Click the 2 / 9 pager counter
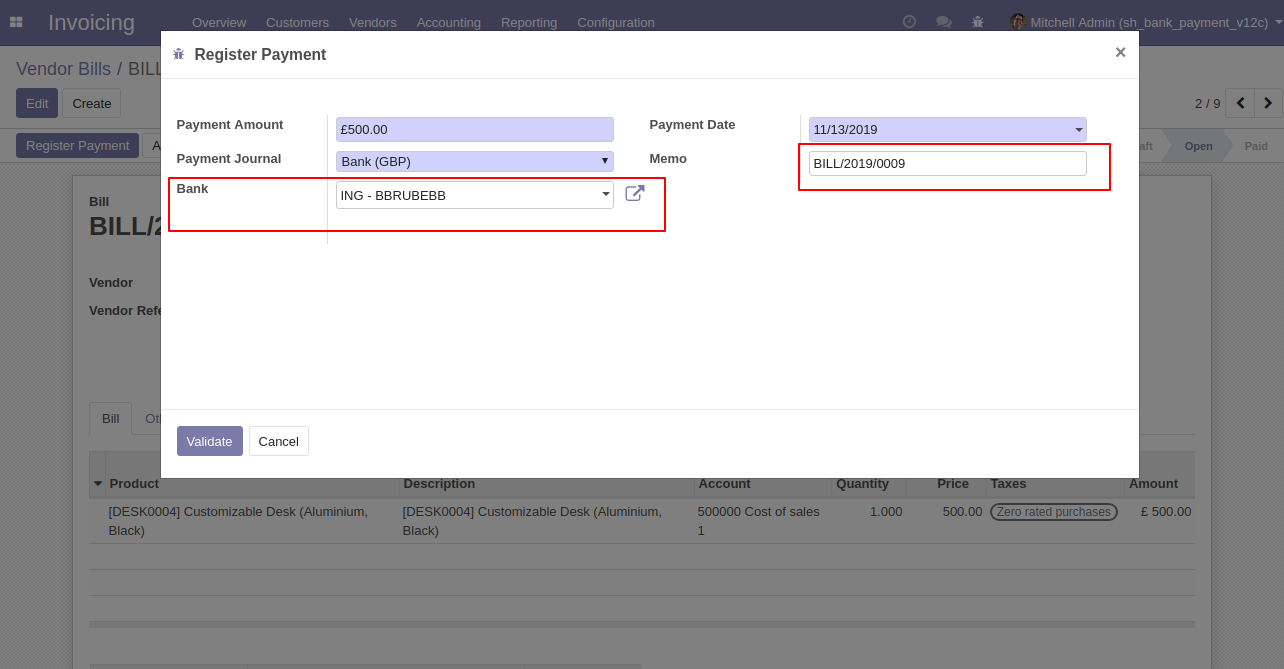This screenshot has height=669, width=1284. pyautogui.click(x=1207, y=103)
